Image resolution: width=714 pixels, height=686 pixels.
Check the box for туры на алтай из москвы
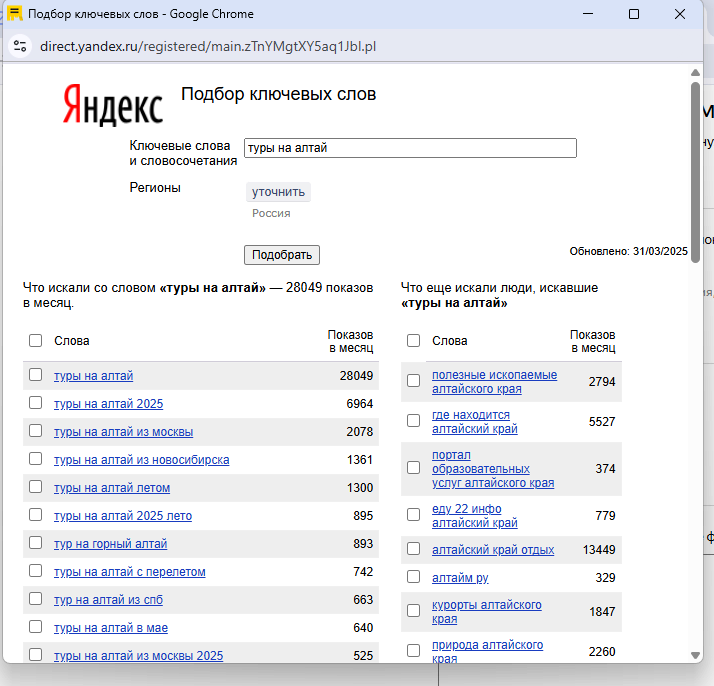[x=36, y=431]
